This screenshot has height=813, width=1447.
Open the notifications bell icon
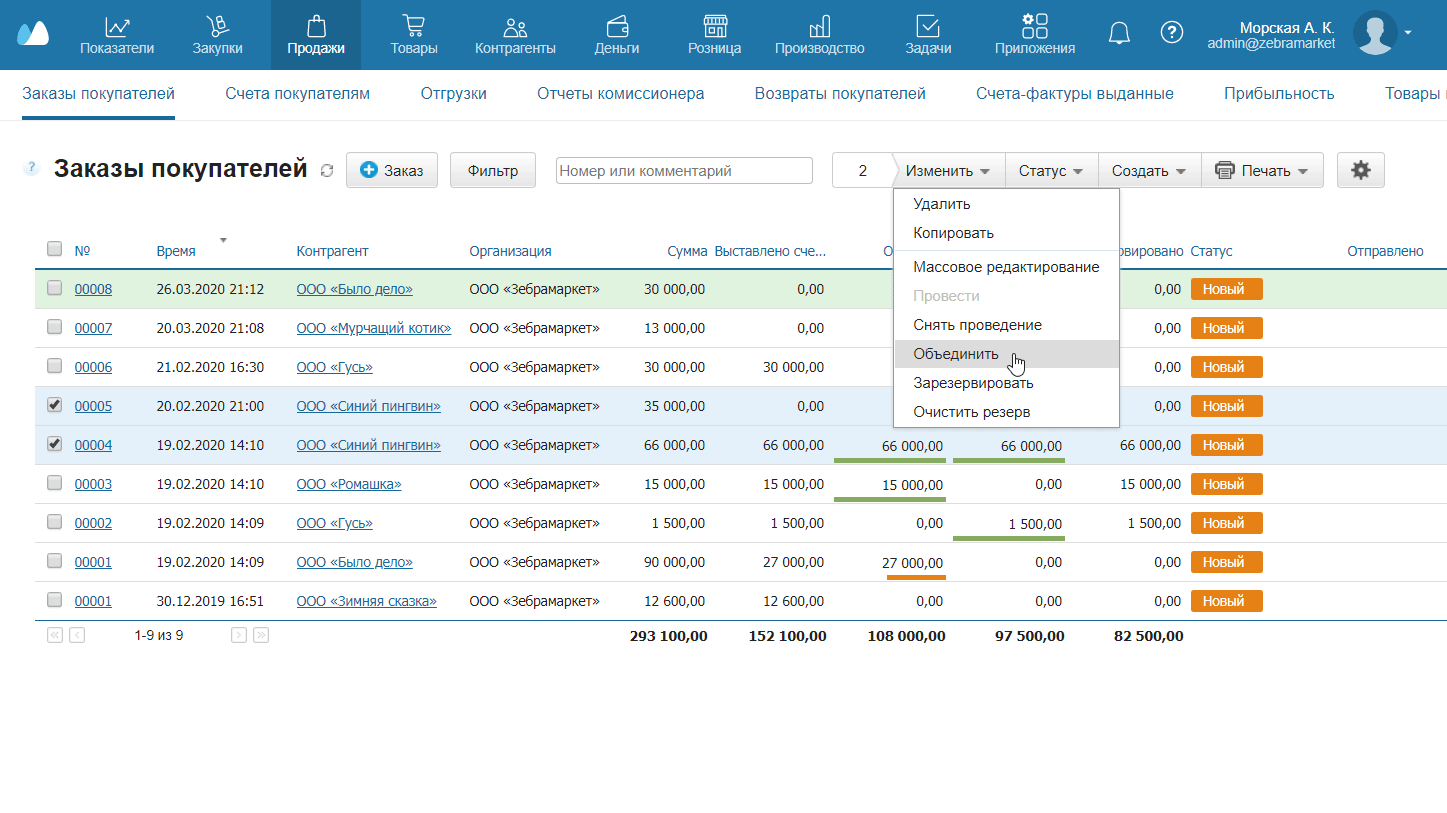[1119, 33]
